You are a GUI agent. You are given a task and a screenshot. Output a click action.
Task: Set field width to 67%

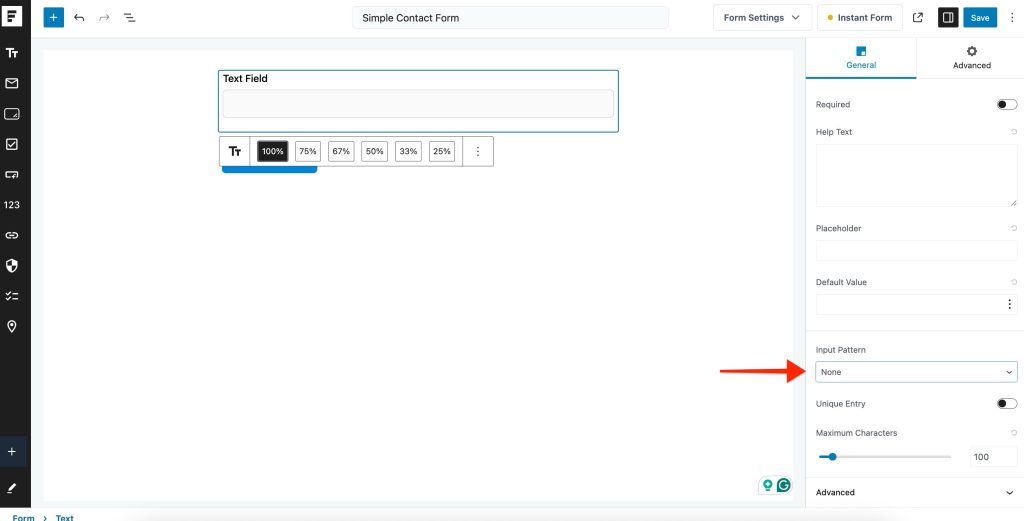point(341,151)
